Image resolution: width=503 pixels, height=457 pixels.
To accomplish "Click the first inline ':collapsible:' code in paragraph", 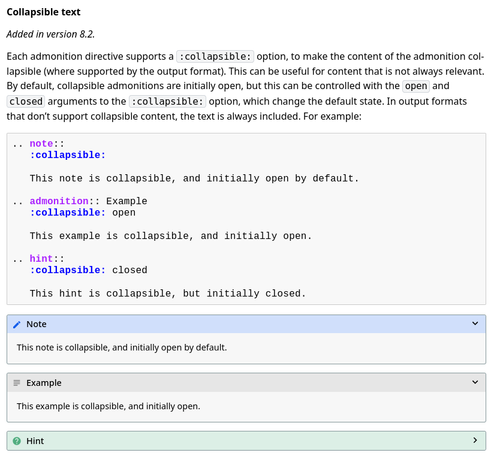I will click(x=215, y=56).
